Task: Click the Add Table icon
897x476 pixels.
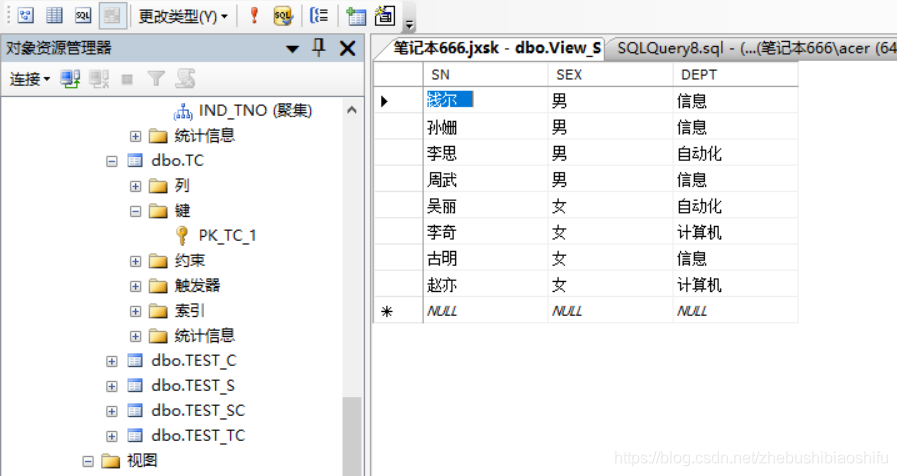Action: [356, 15]
